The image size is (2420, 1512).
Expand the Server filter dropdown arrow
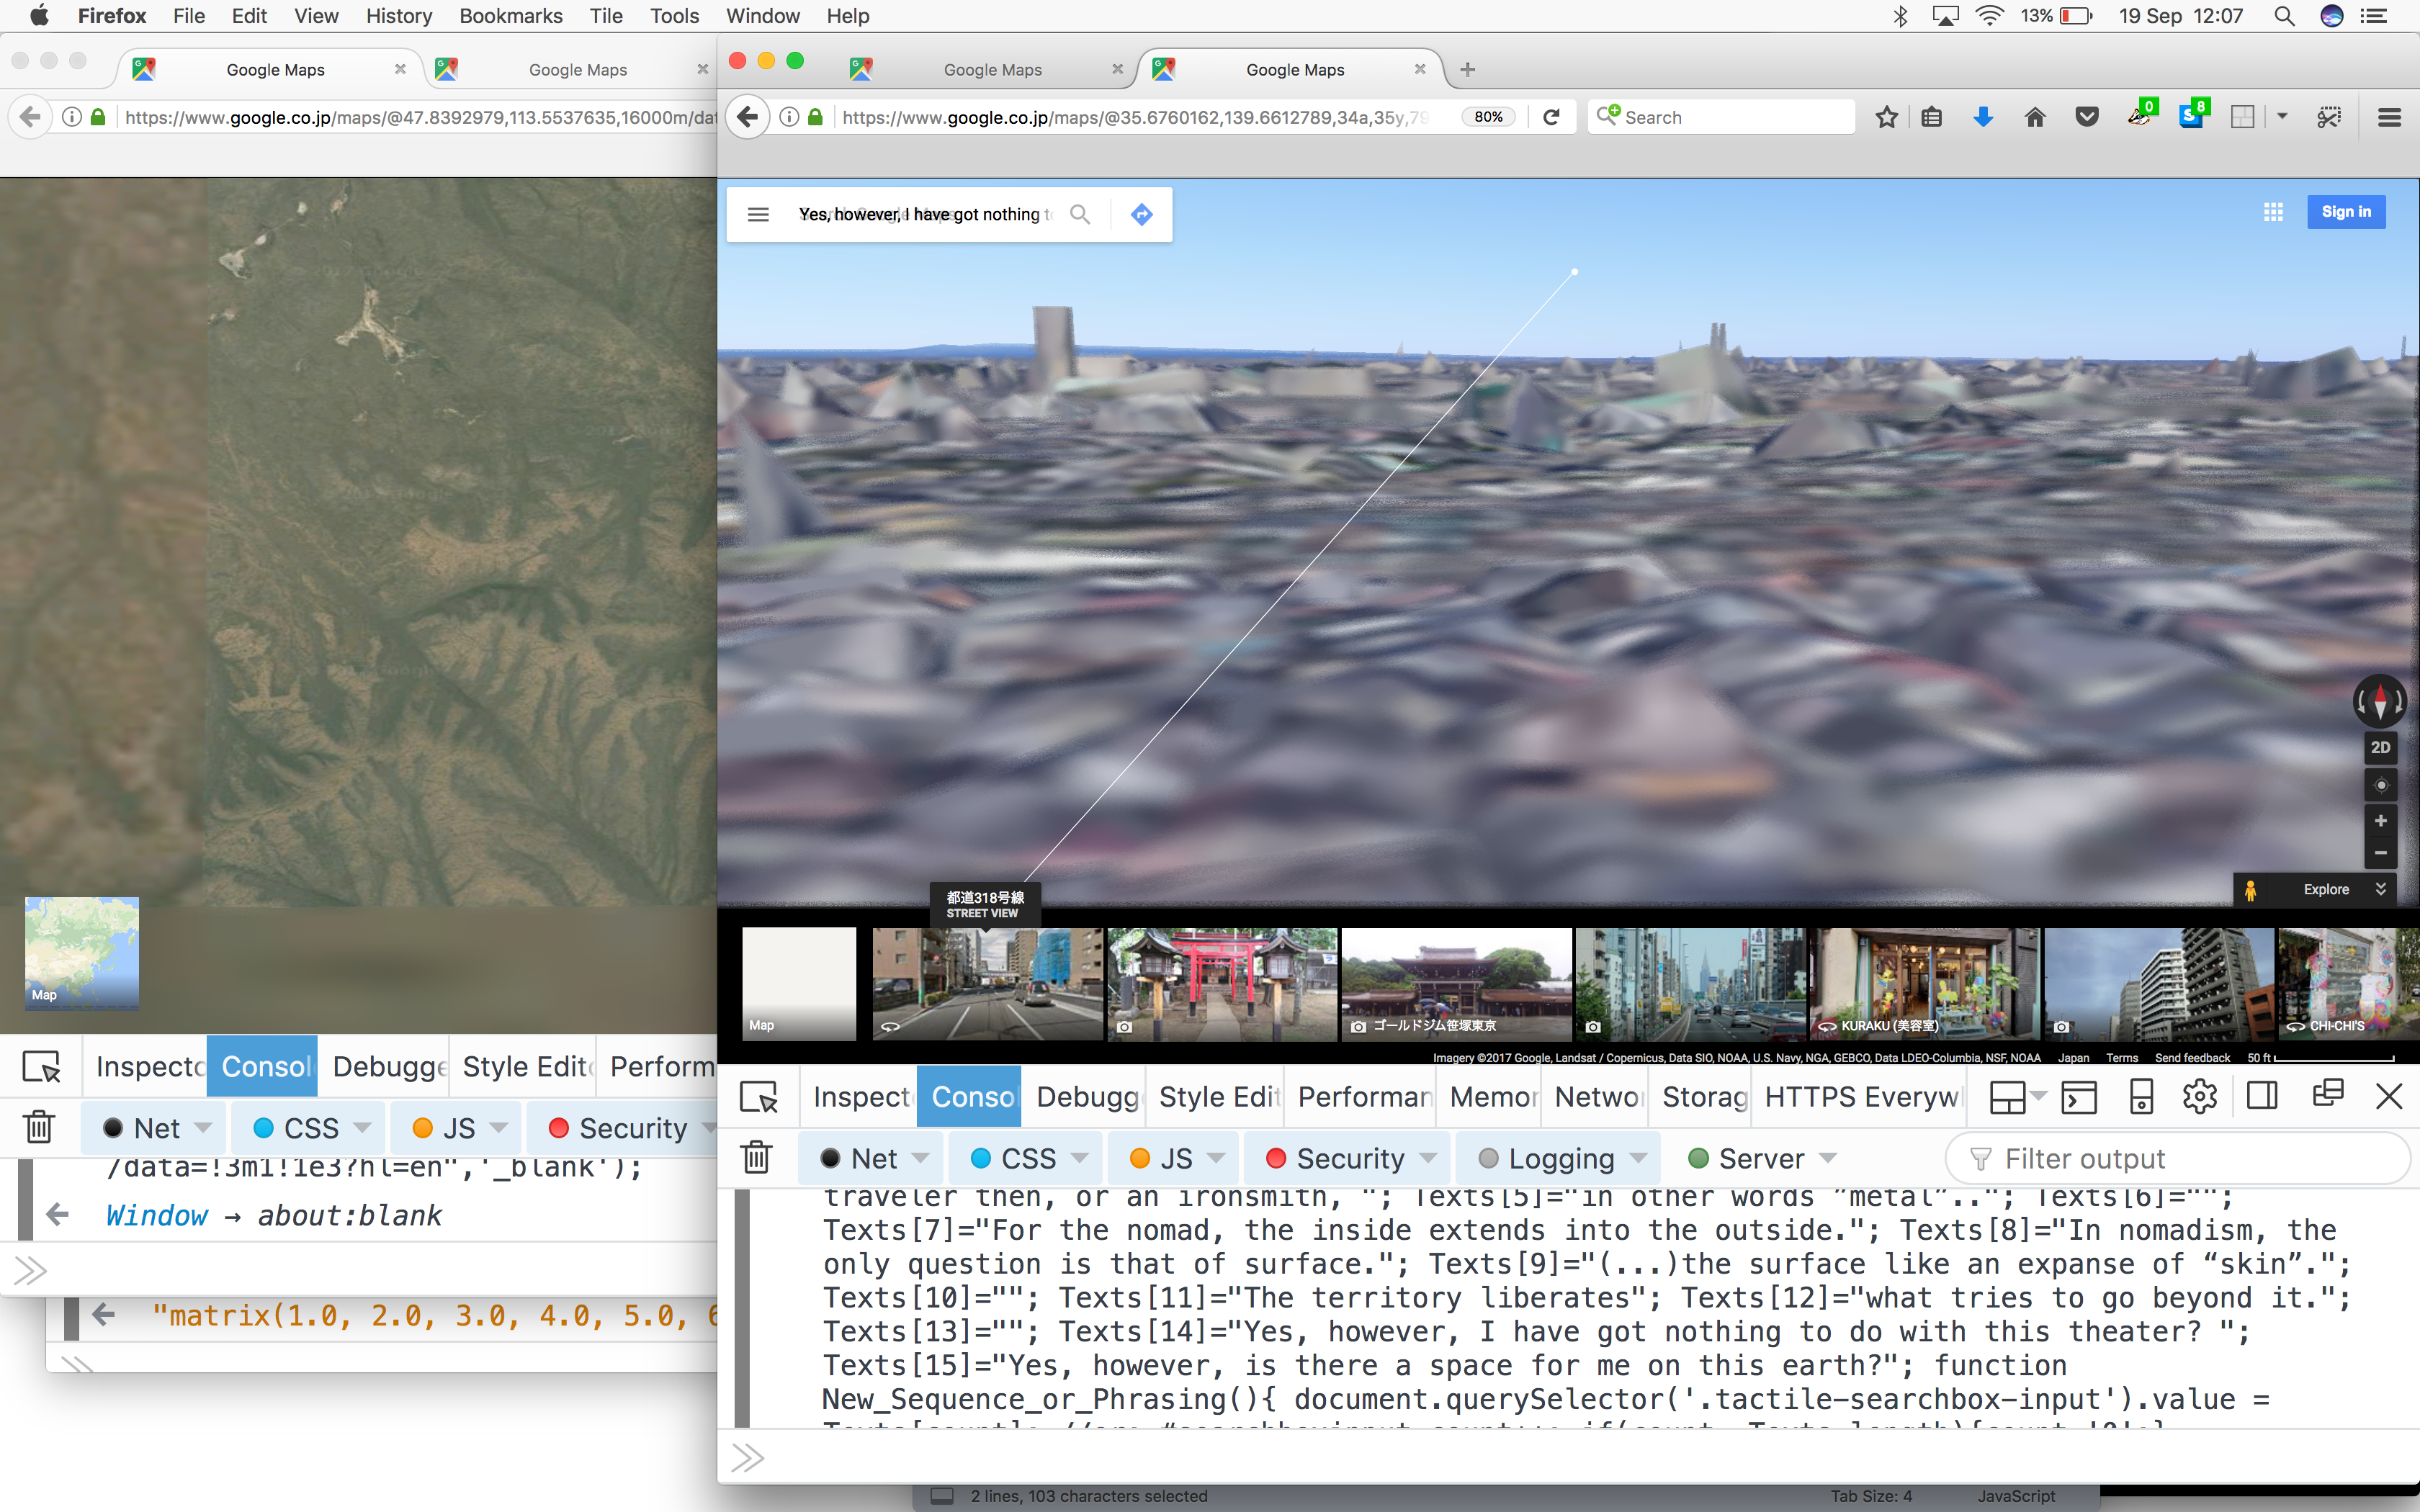tap(1828, 1158)
